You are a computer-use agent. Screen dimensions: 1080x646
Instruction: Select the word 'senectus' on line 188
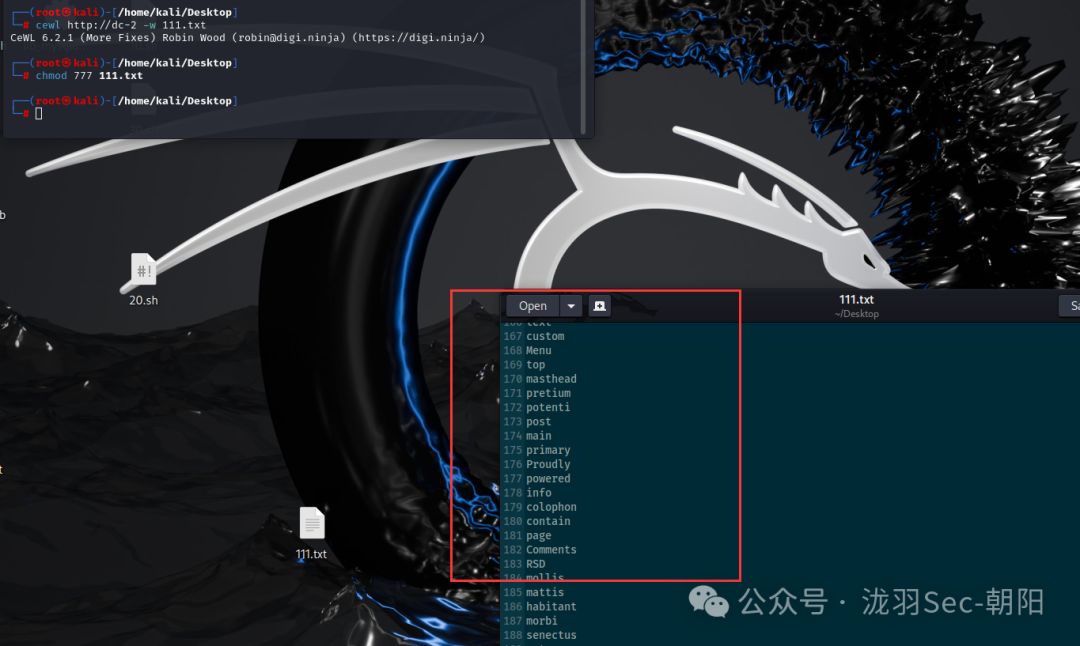click(x=551, y=635)
